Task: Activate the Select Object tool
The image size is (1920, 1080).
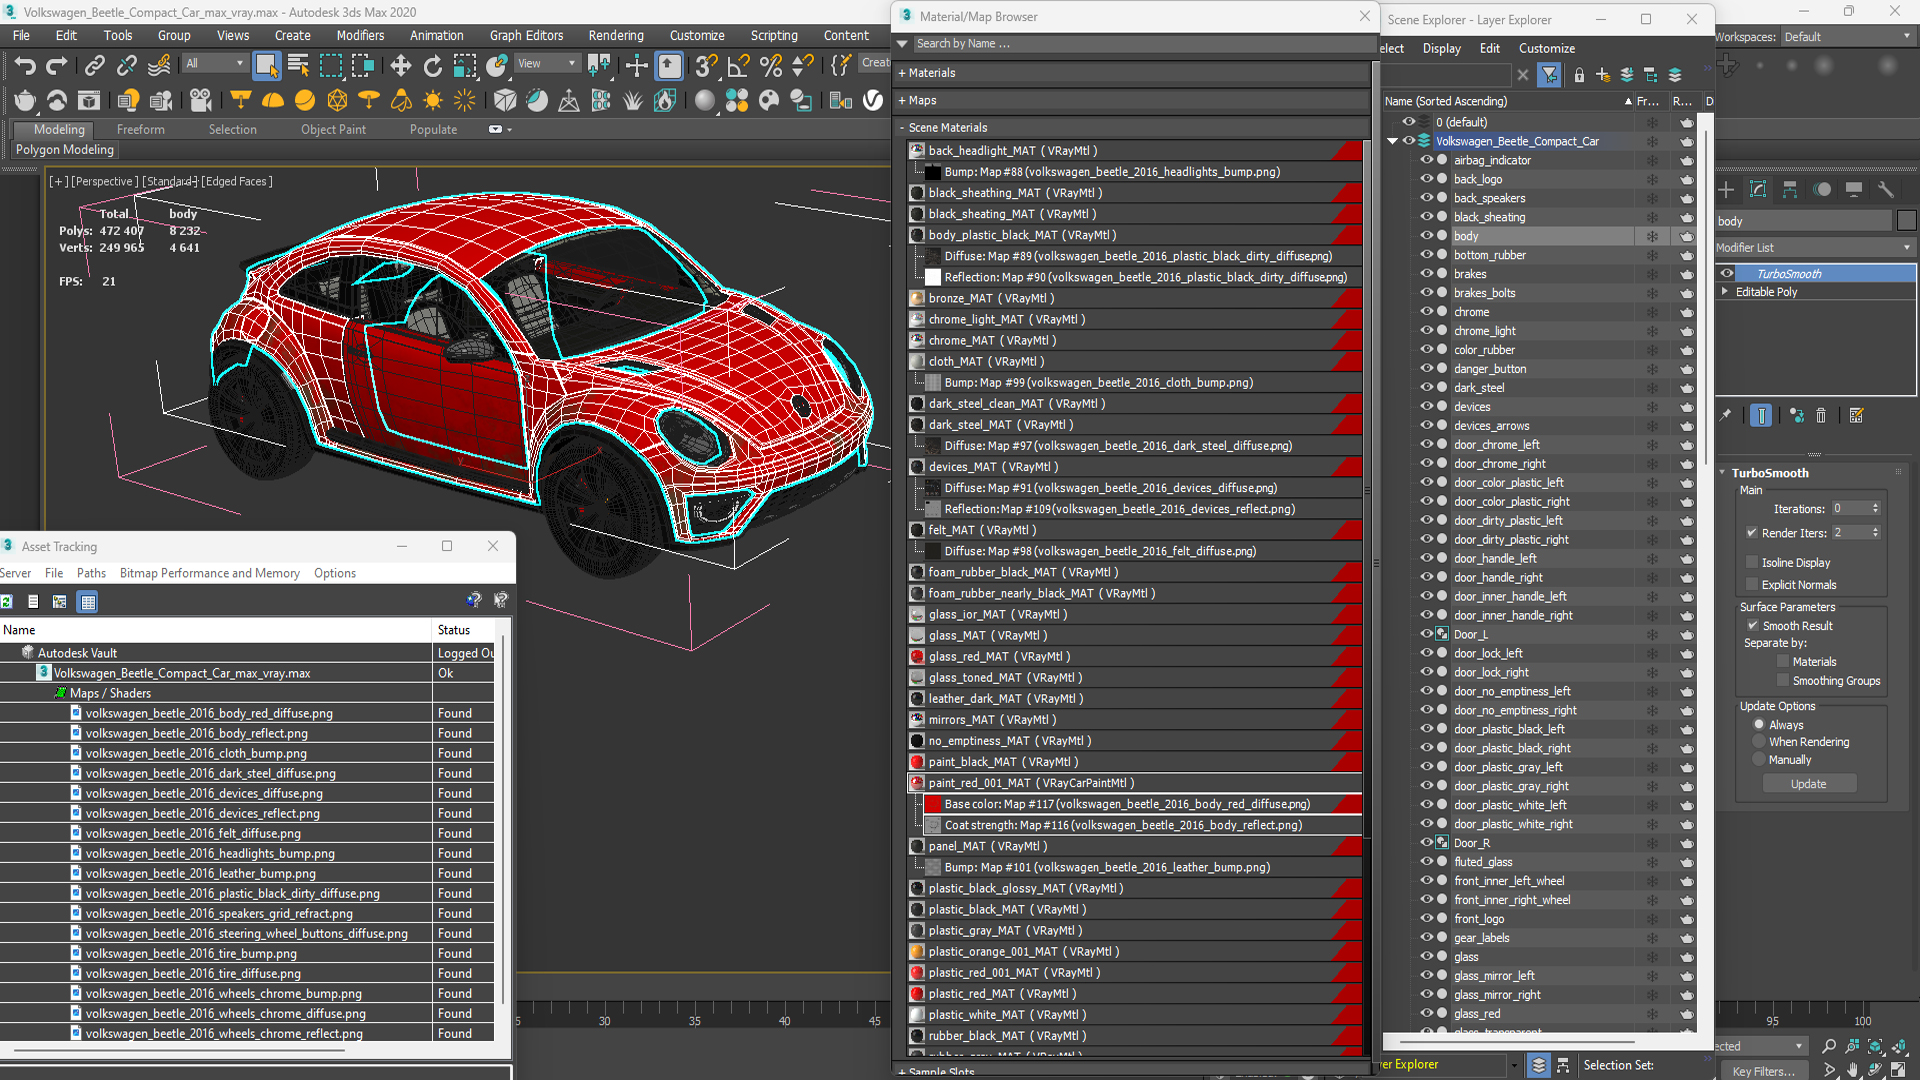Action: (x=266, y=66)
